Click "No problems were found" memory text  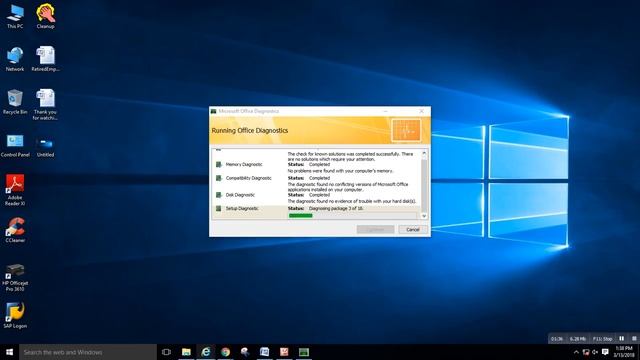coord(340,171)
